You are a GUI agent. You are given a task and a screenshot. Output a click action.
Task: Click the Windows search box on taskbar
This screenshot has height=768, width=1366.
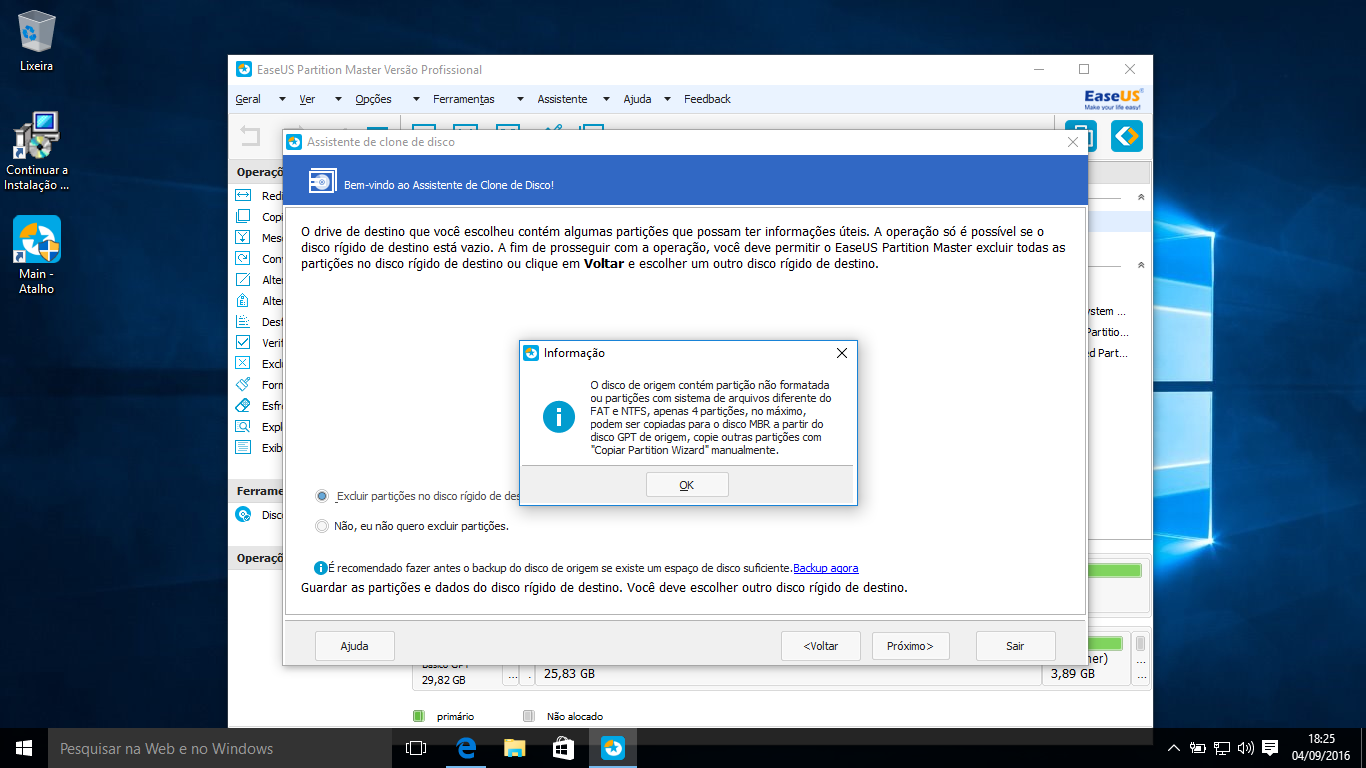pos(220,748)
